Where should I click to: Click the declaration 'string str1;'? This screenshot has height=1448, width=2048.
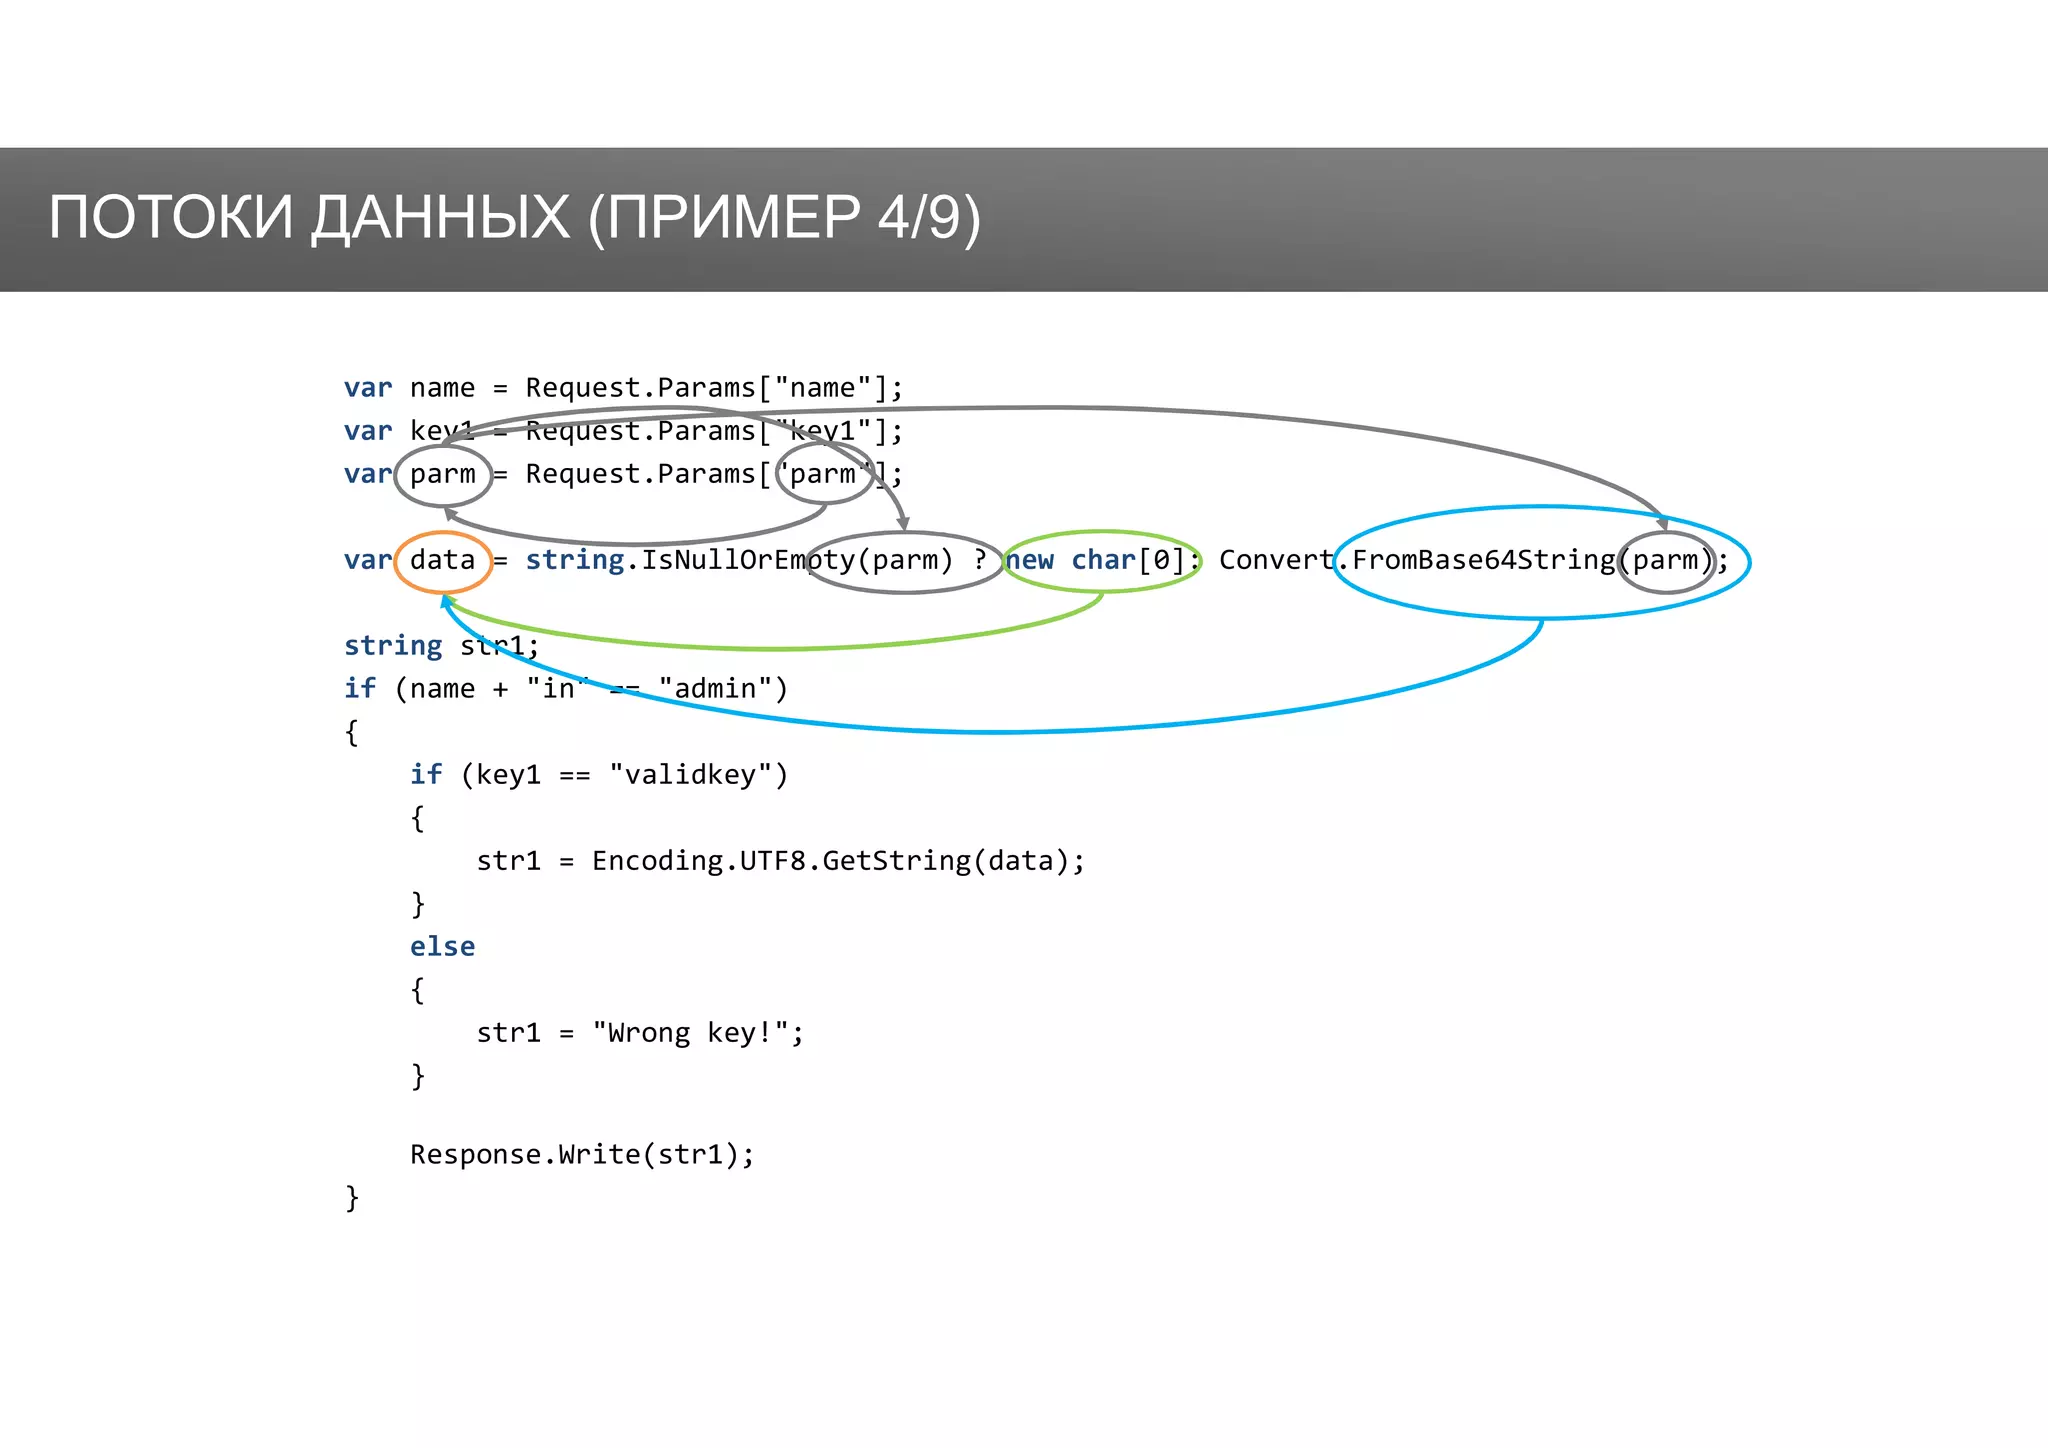click(x=441, y=646)
